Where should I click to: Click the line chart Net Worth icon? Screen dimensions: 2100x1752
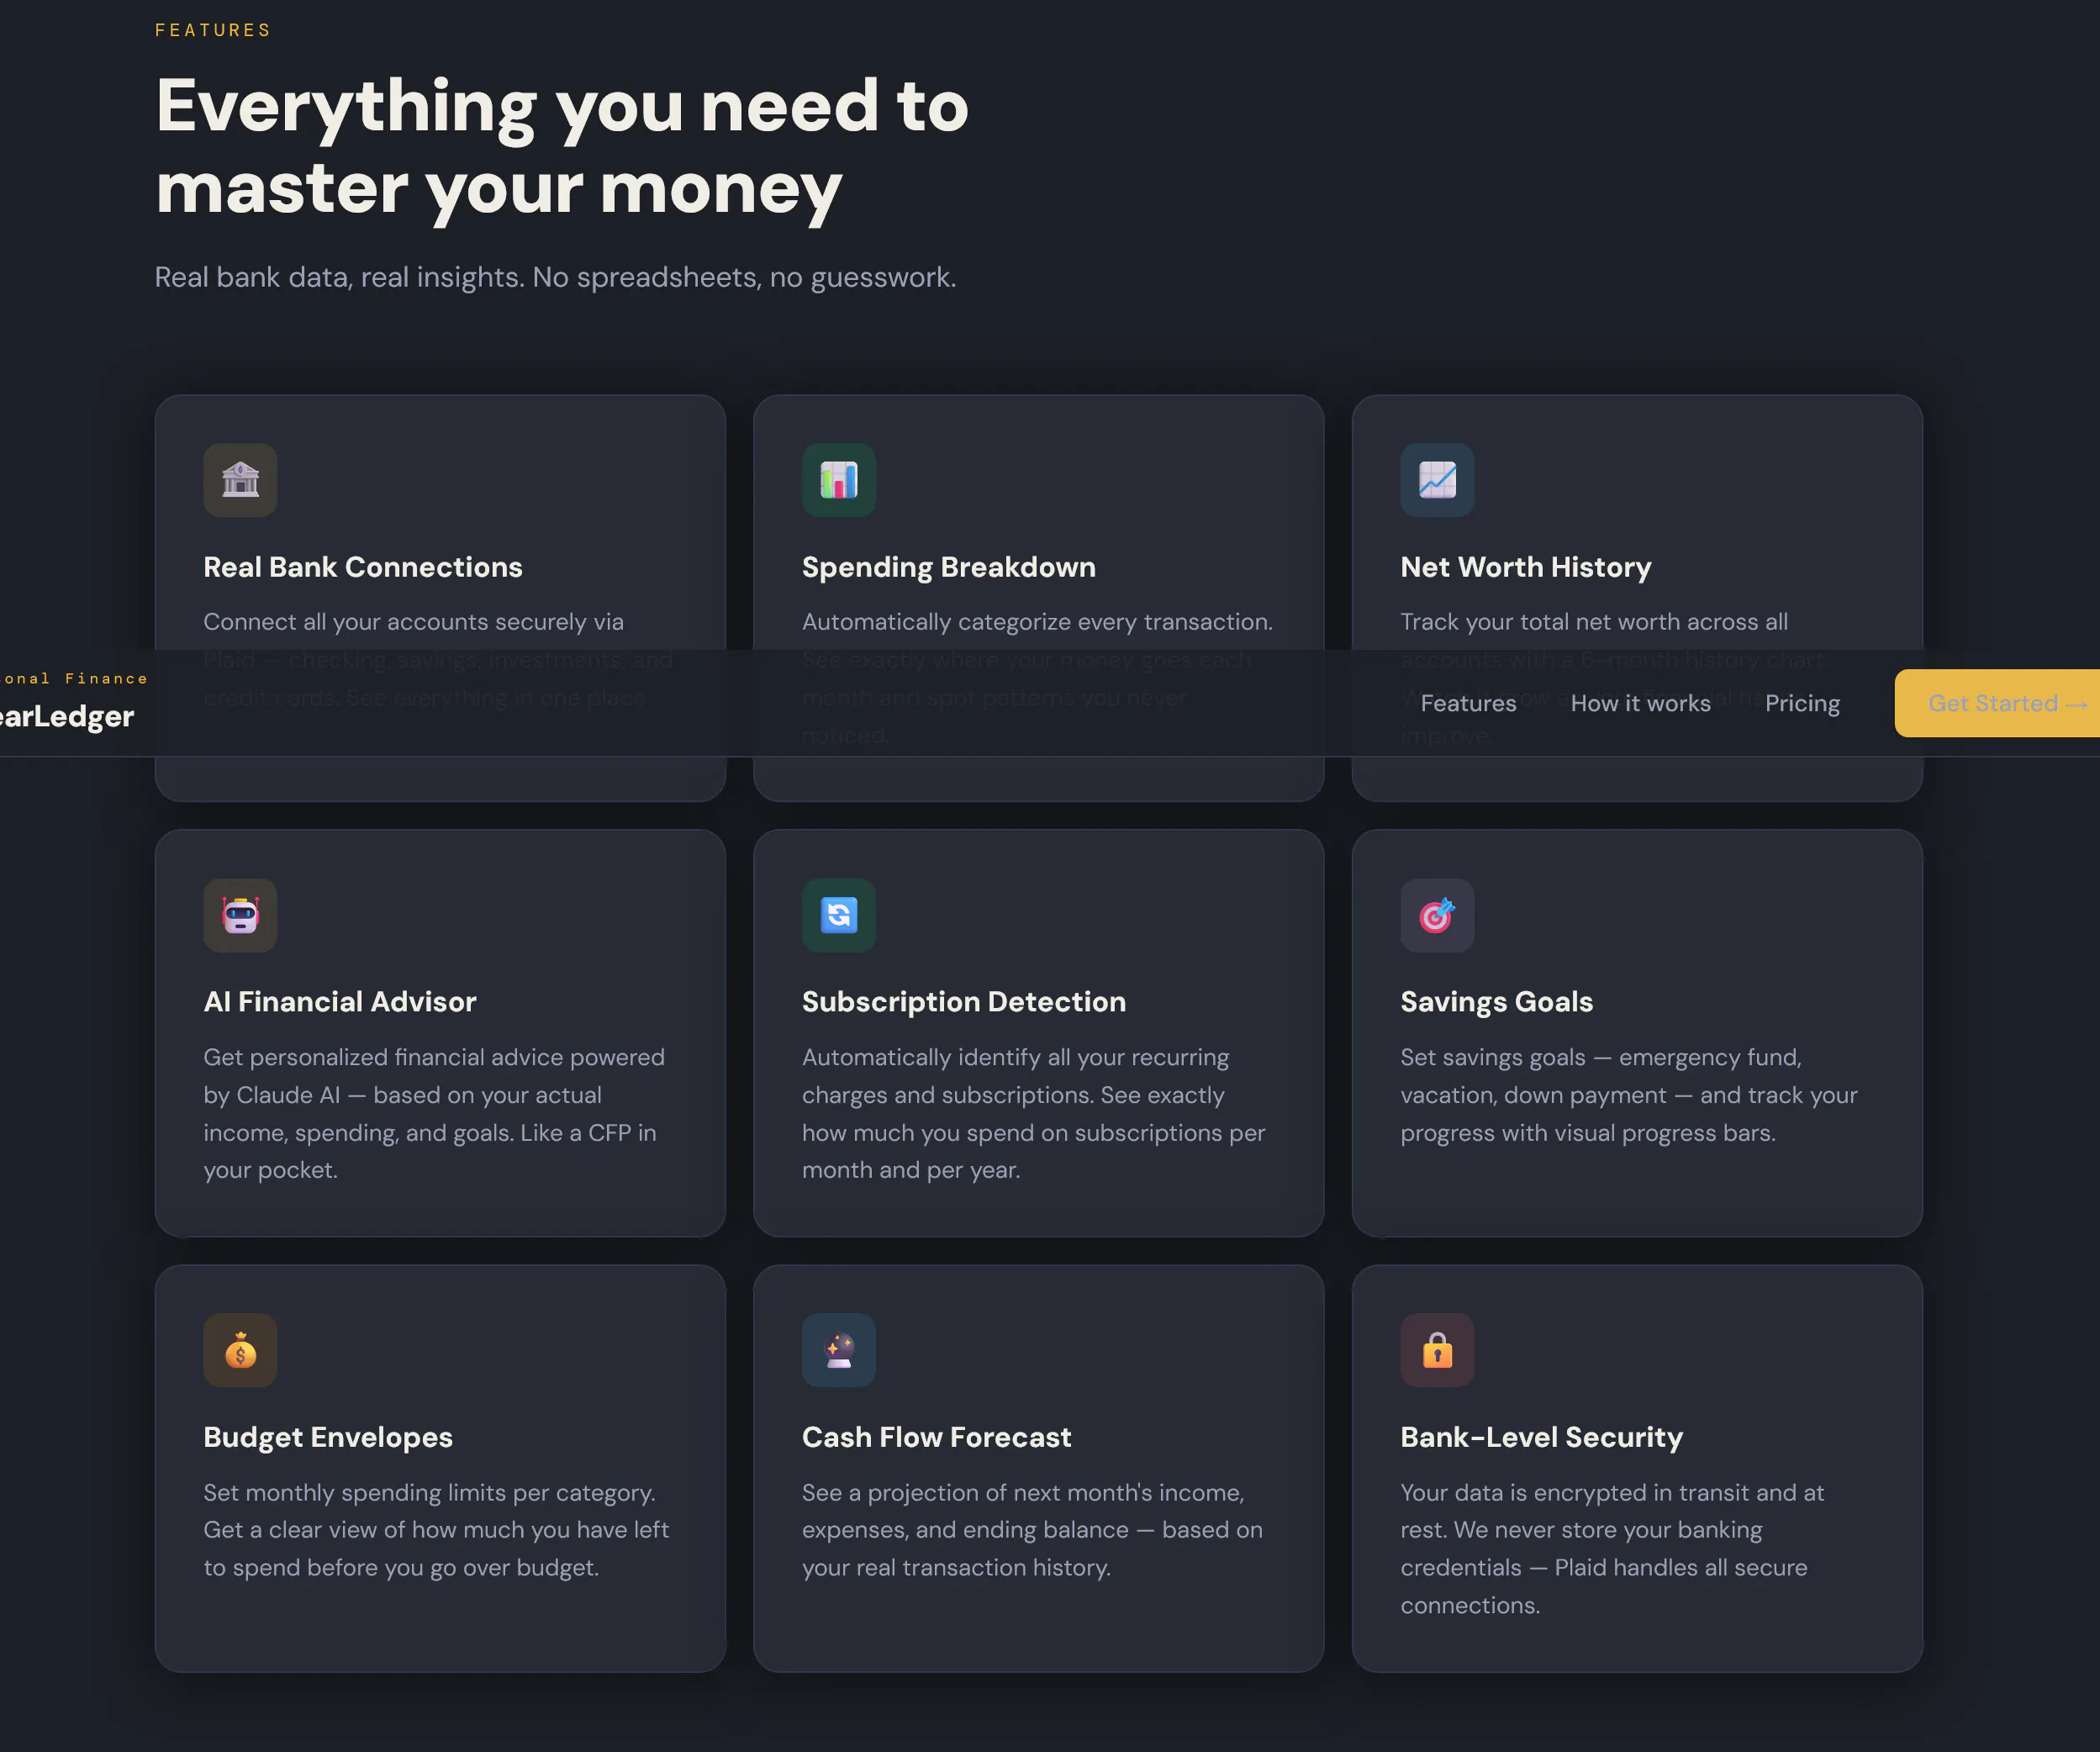click(x=1437, y=480)
